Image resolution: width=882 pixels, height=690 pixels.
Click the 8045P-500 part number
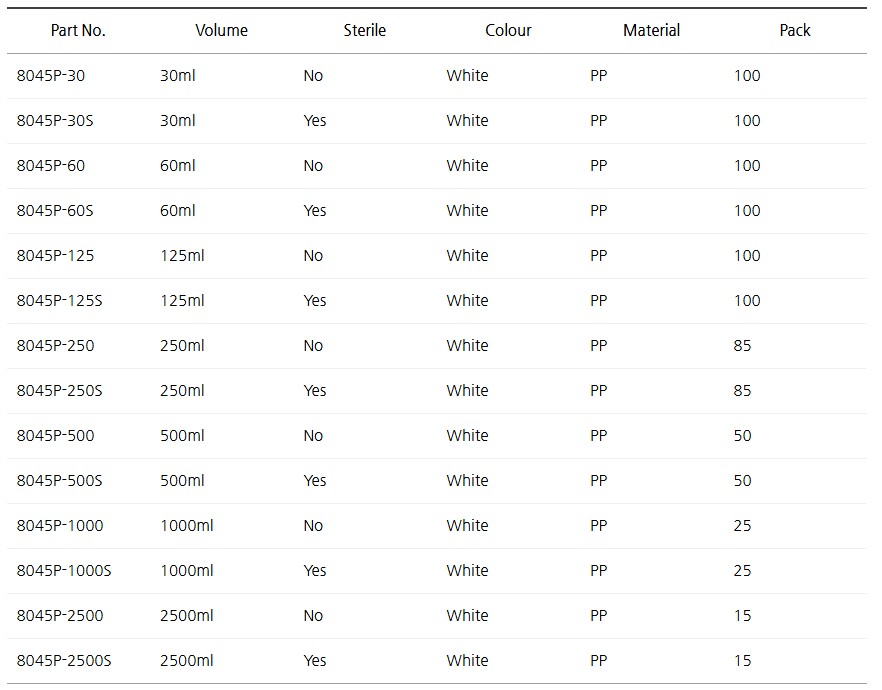[56, 436]
